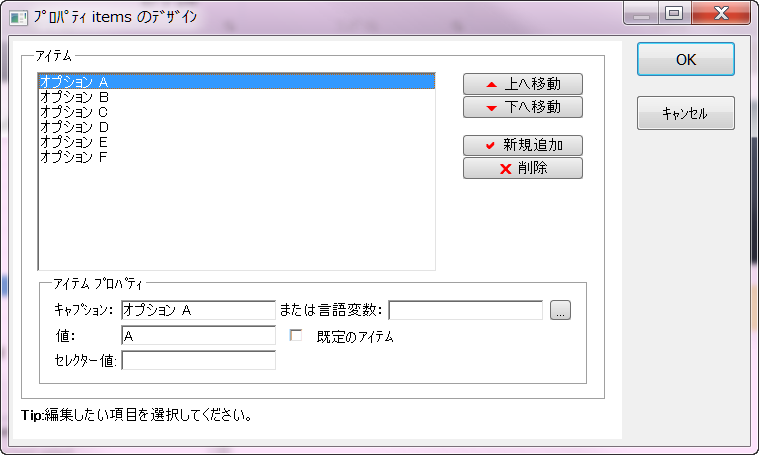Viewport: 759px width, 455px height.
Task: Add a new item with 新規追加
Action: pyautogui.click(x=523, y=145)
